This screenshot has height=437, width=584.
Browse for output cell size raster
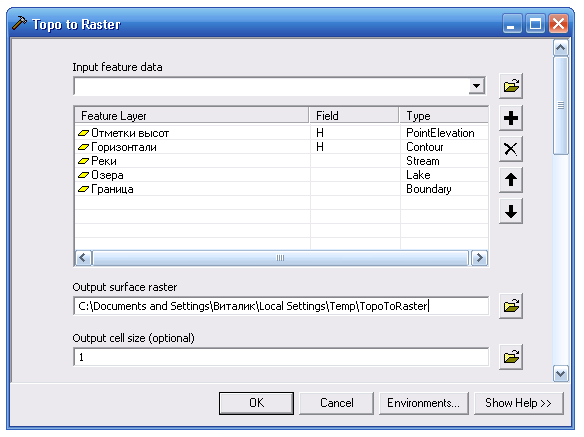(x=511, y=357)
